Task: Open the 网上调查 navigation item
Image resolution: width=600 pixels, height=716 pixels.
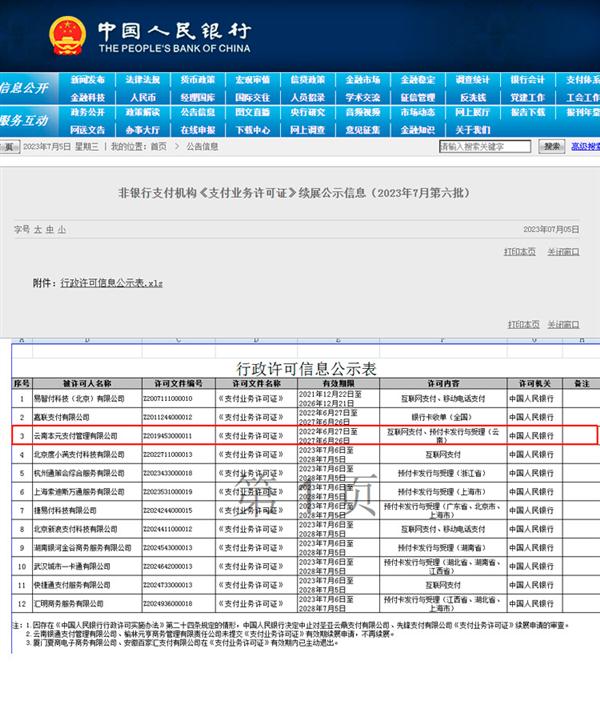Action: coord(308,130)
